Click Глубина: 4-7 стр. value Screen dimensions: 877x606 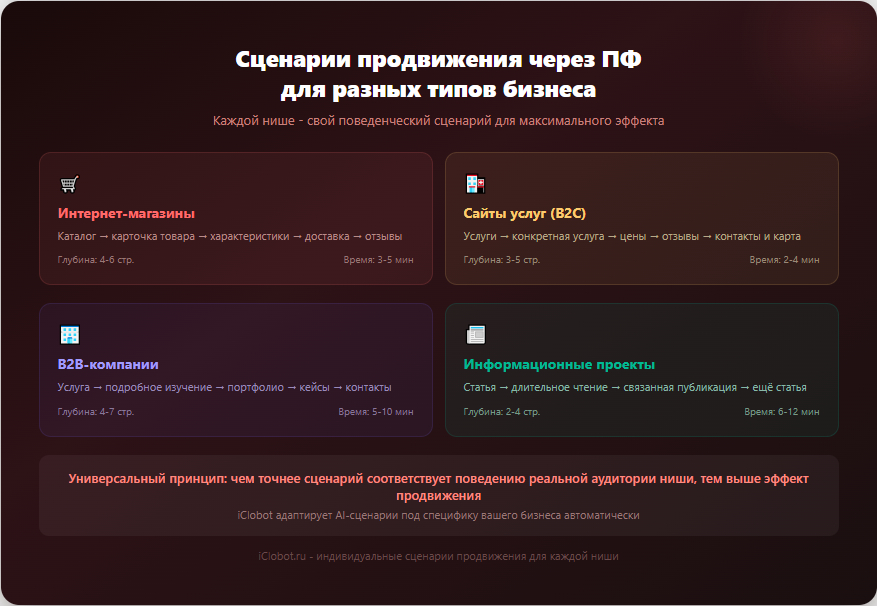point(96,411)
